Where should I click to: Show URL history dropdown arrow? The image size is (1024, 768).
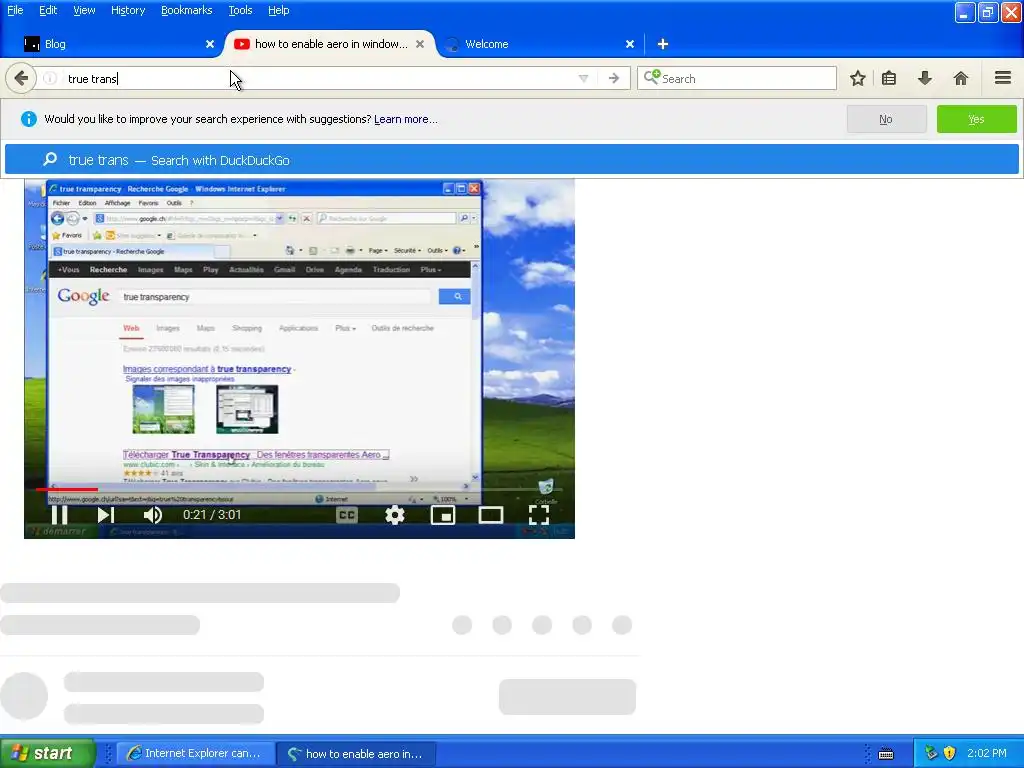tap(583, 78)
